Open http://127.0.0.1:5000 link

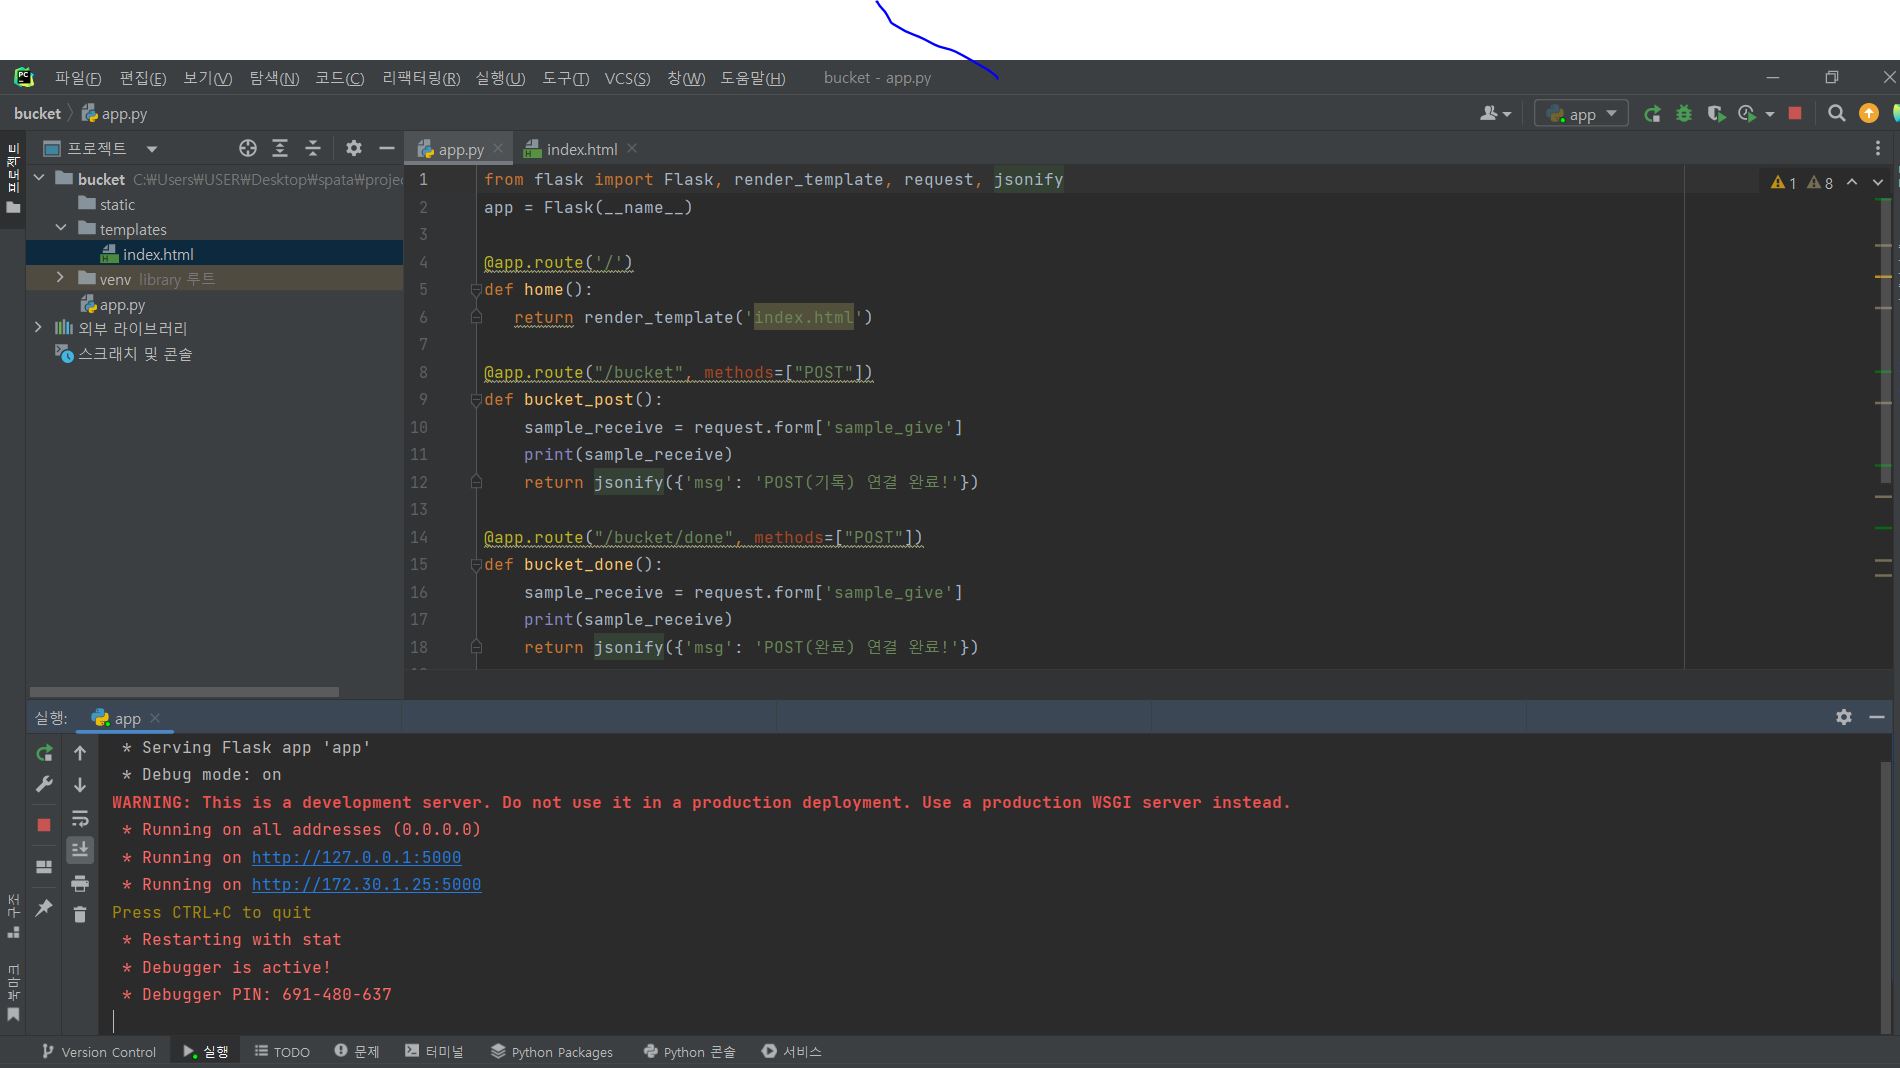[x=356, y=857]
